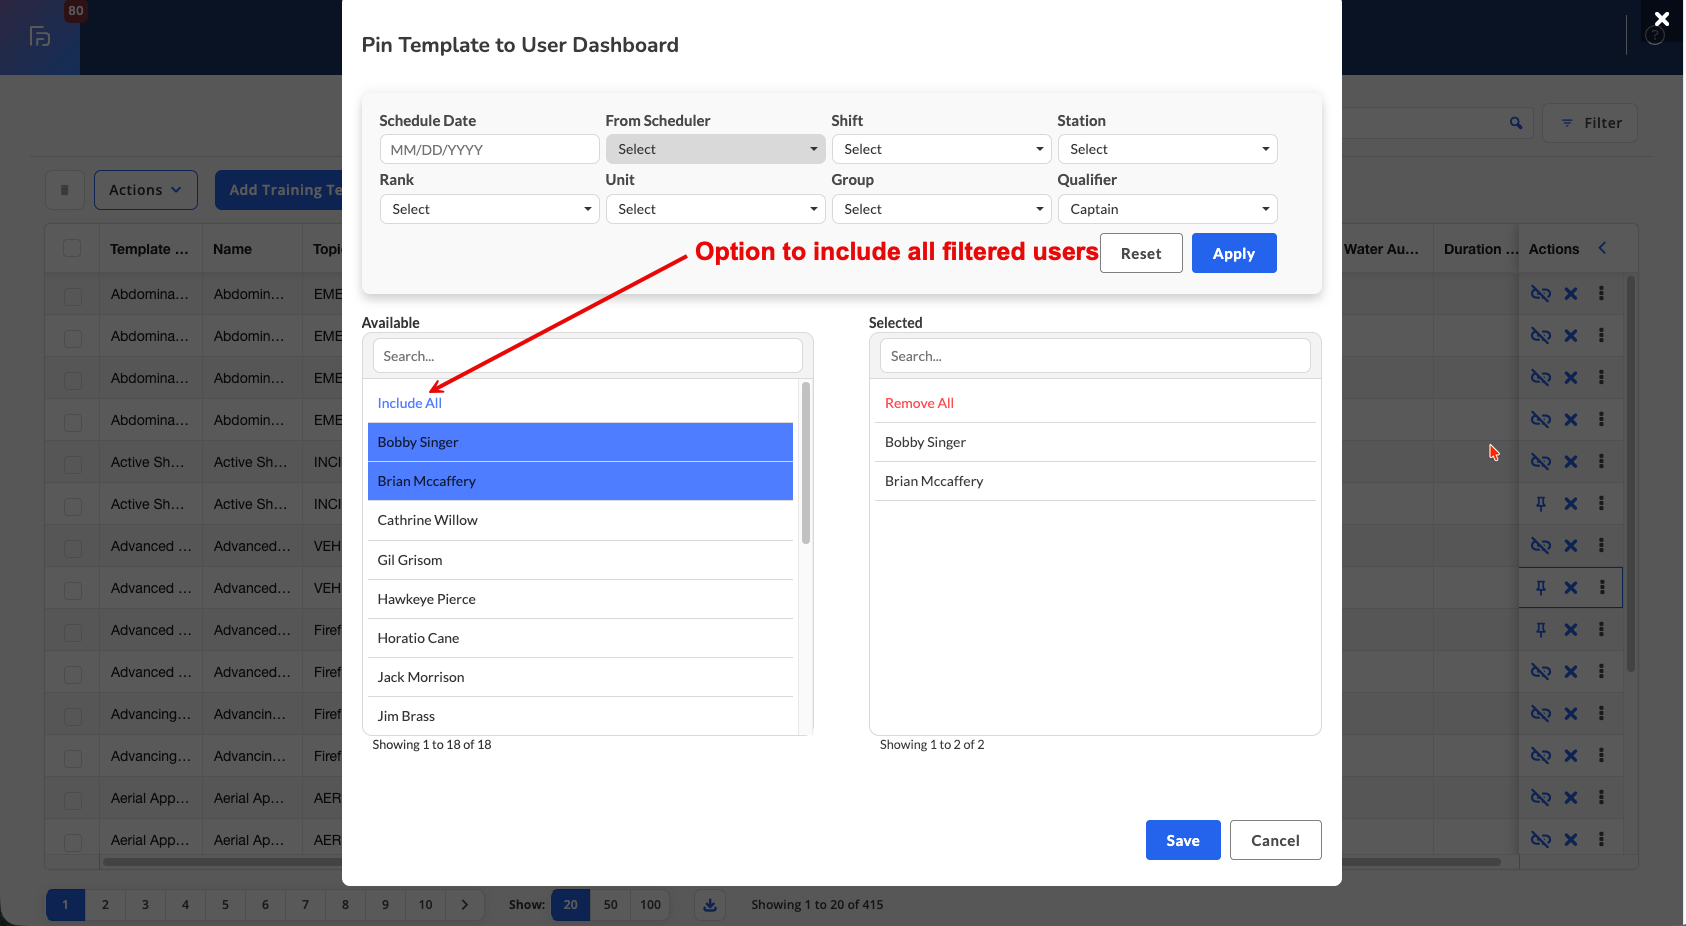Select Hawkeye Pierce in the Available list
Viewport: 1686px width, 926px height.
point(581,599)
